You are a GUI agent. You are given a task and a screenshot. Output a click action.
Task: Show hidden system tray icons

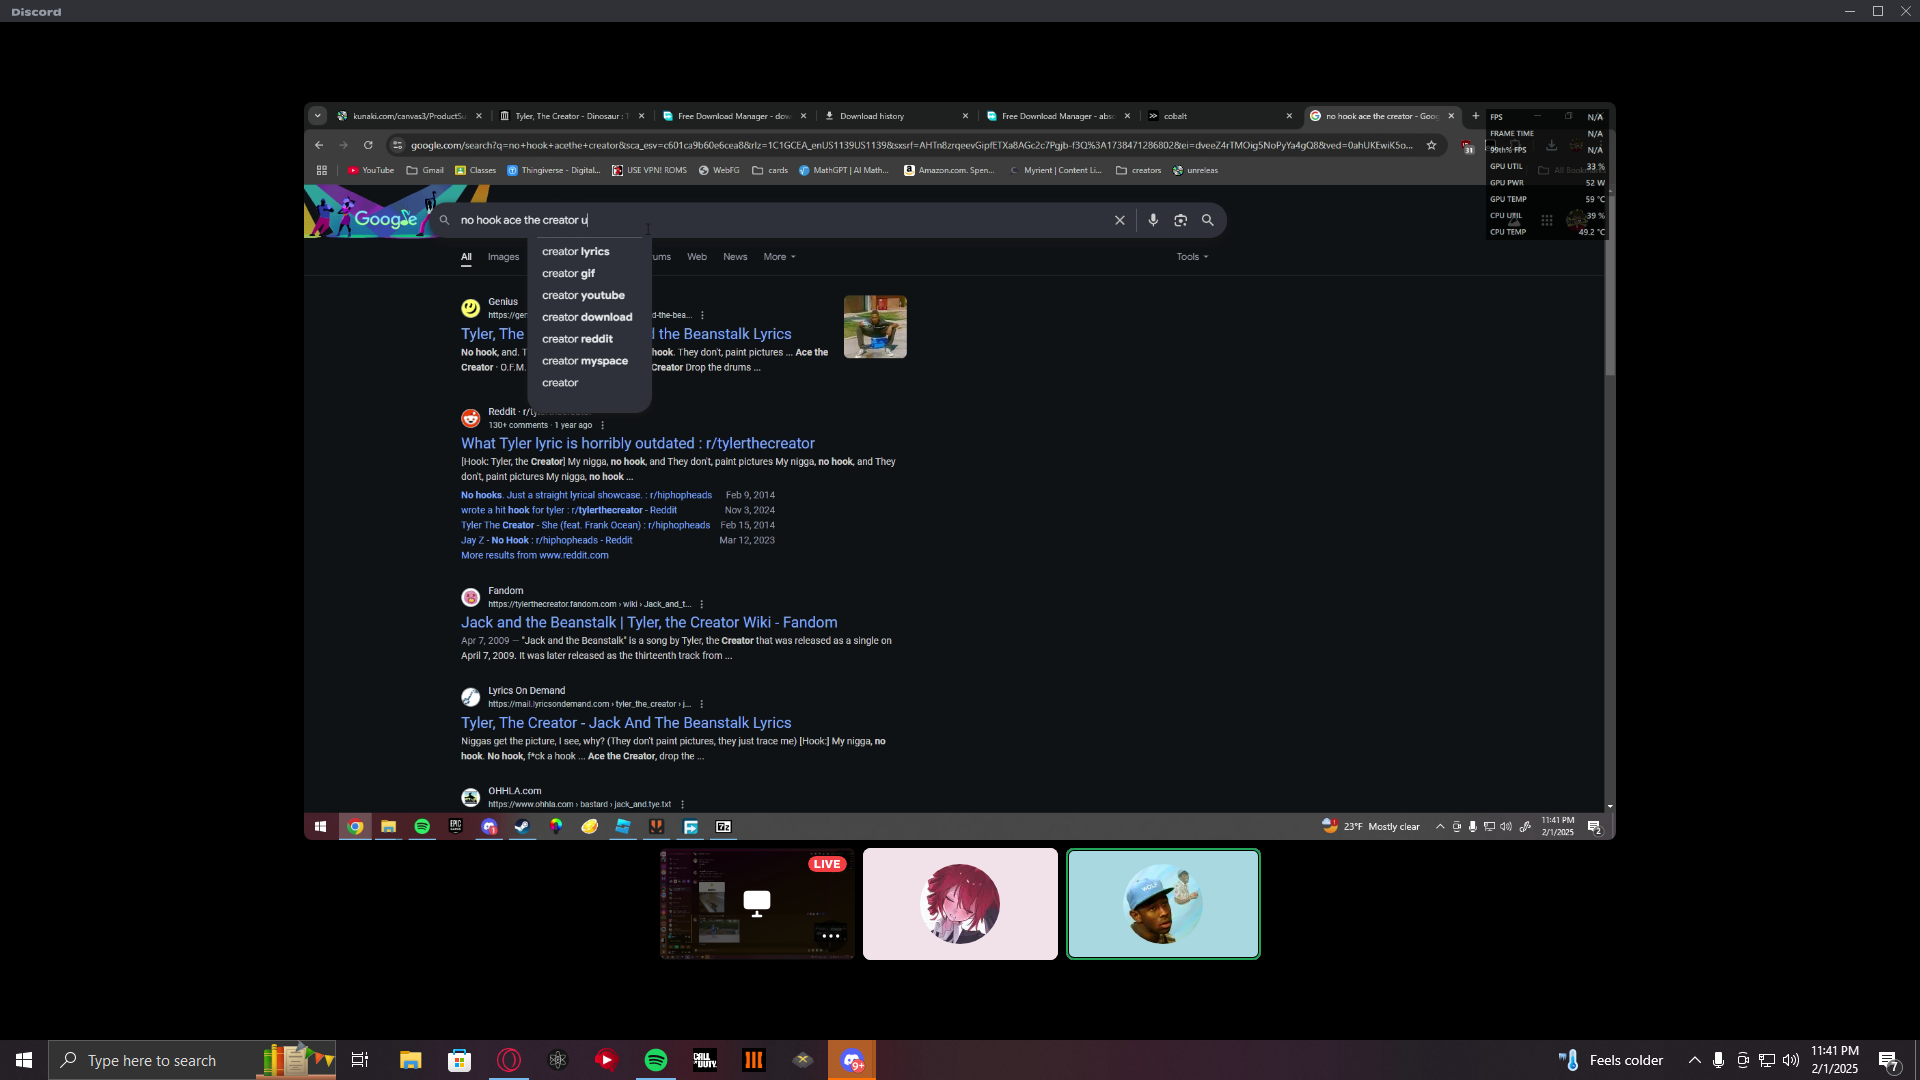click(1694, 1060)
